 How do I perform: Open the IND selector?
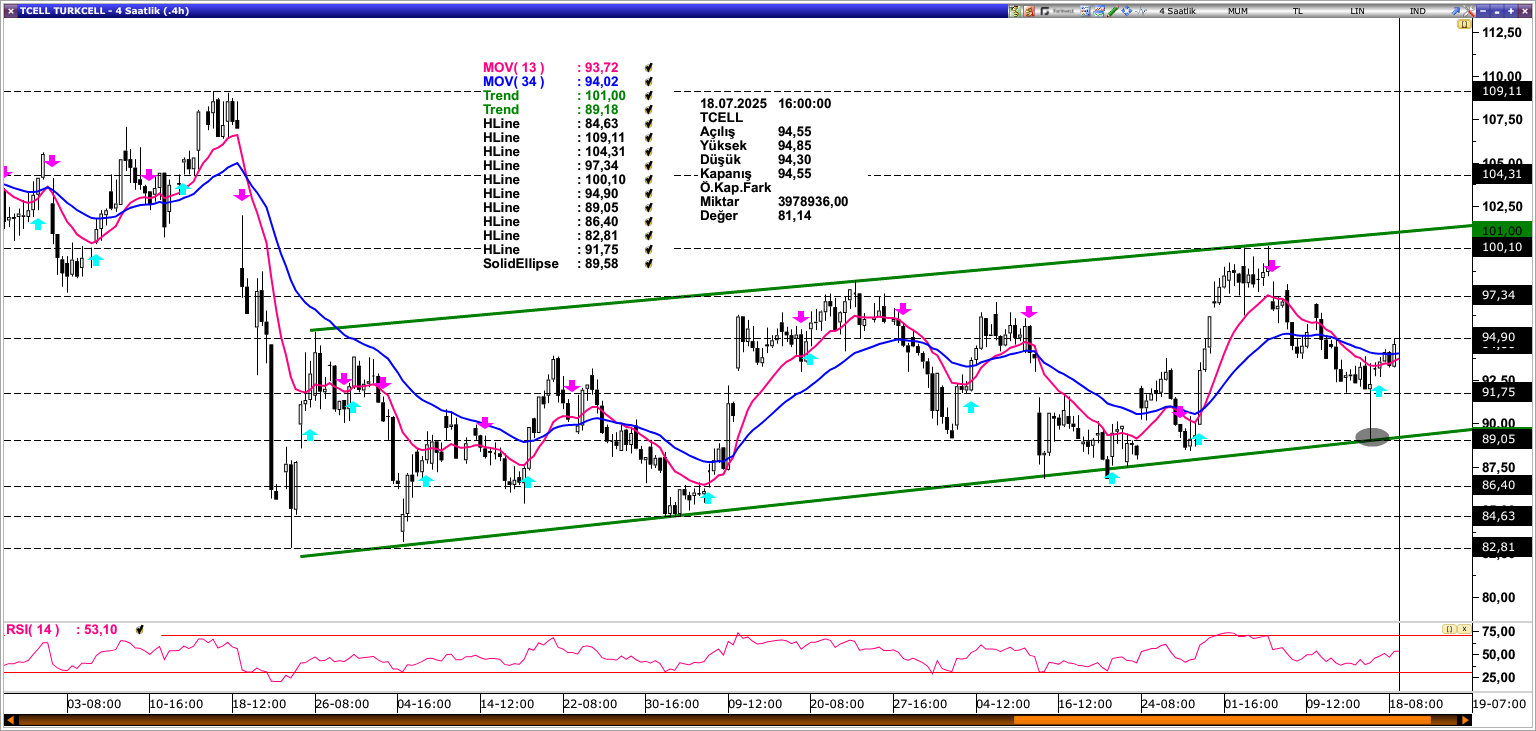(x=1416, y=10)
